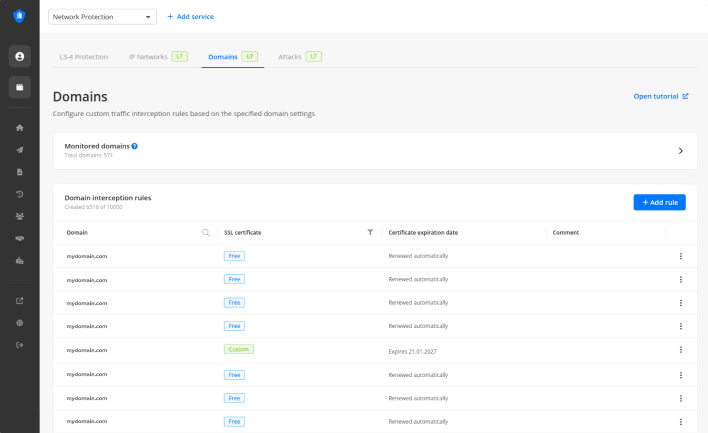The height and width of the screenshot is (433, 708).
Task: Open actions menu for Custom certificate row
Action: tap(680, 349)
